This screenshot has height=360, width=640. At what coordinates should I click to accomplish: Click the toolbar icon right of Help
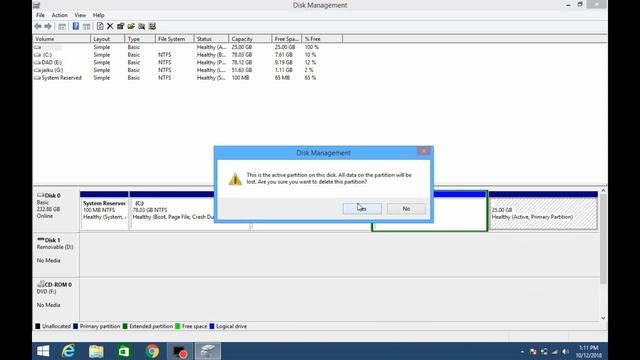[x=86, y=27]
